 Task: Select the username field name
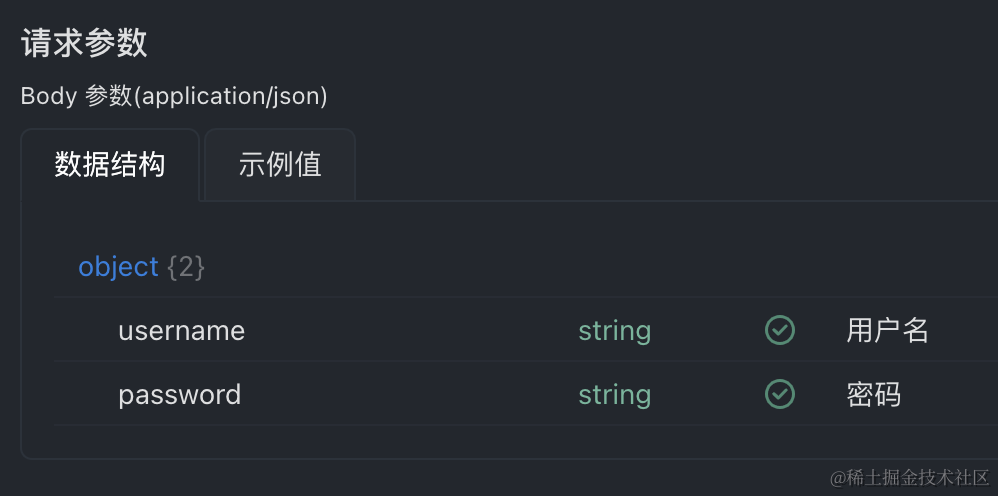pyautogui.click(x=181, y=331)
